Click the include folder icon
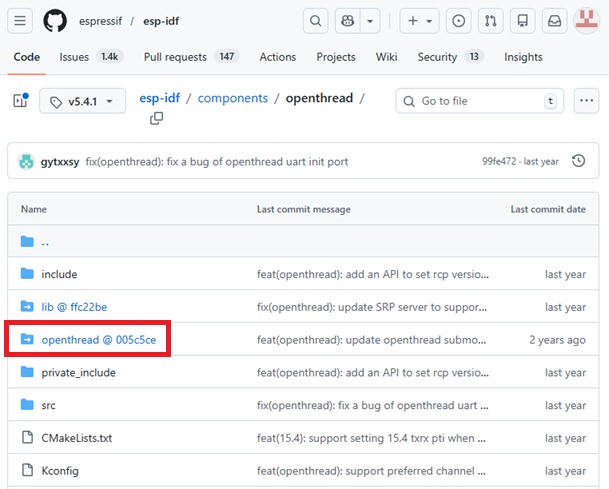Screen dimensions: 609x489 click(x=27, y=273)
